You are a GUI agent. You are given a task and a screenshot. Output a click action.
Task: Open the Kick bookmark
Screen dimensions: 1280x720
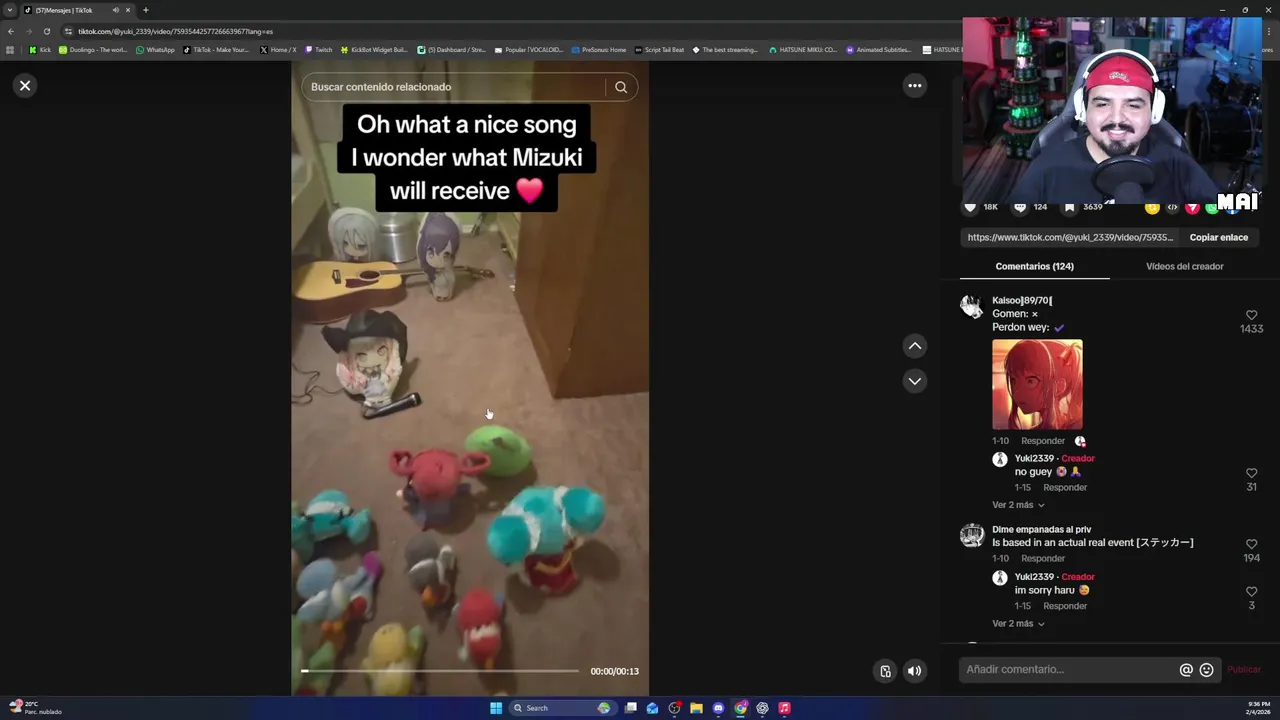point(40,50)
